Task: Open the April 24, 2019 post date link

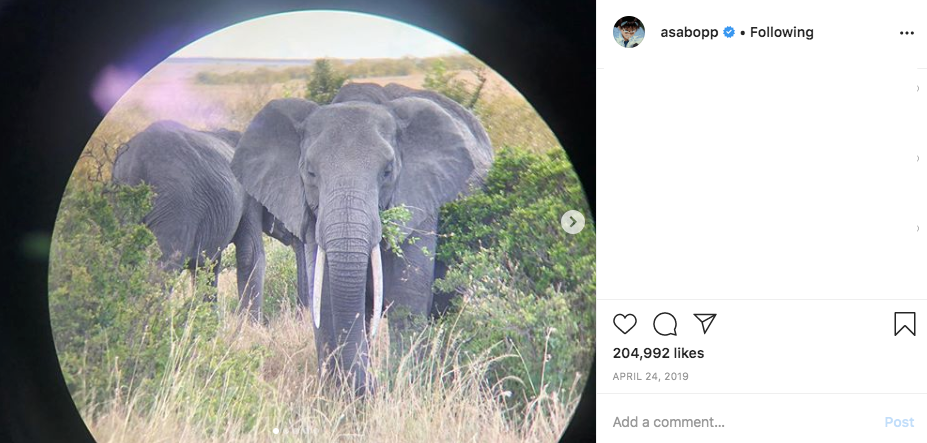Action: point(650,376)
